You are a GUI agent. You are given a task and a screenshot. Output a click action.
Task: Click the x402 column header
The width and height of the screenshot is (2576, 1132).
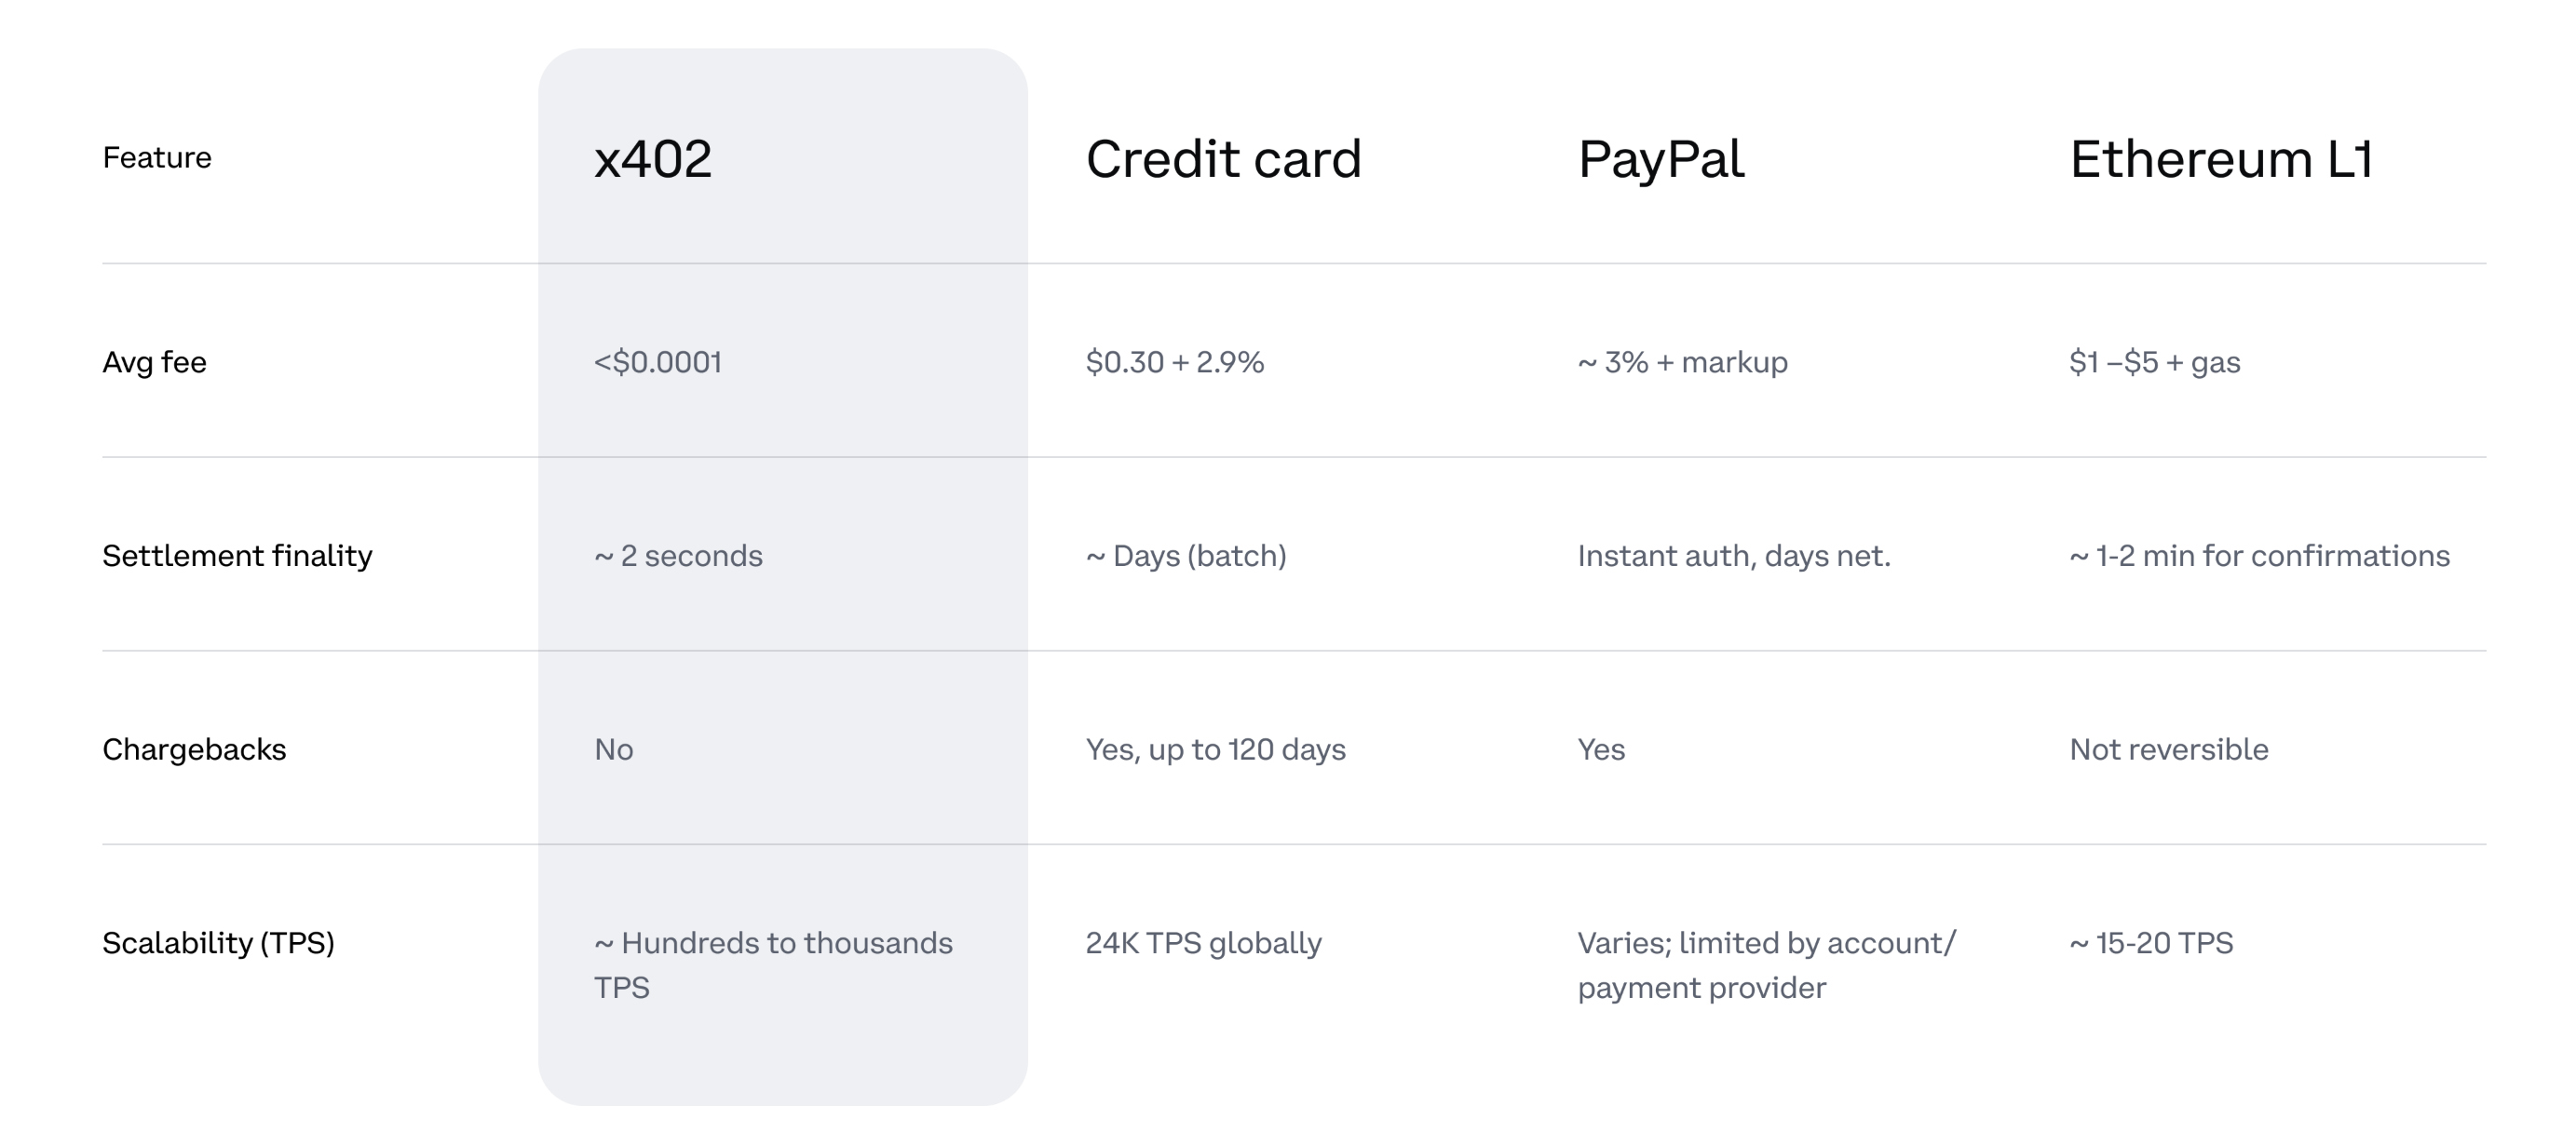pos(653,159)
